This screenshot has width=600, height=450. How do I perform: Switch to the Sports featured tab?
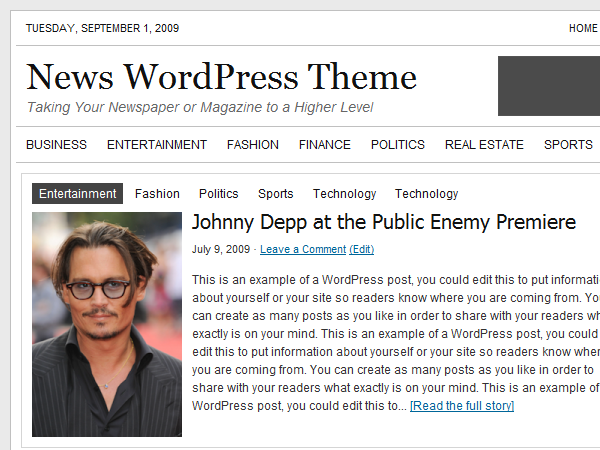[x=276, y=194]
